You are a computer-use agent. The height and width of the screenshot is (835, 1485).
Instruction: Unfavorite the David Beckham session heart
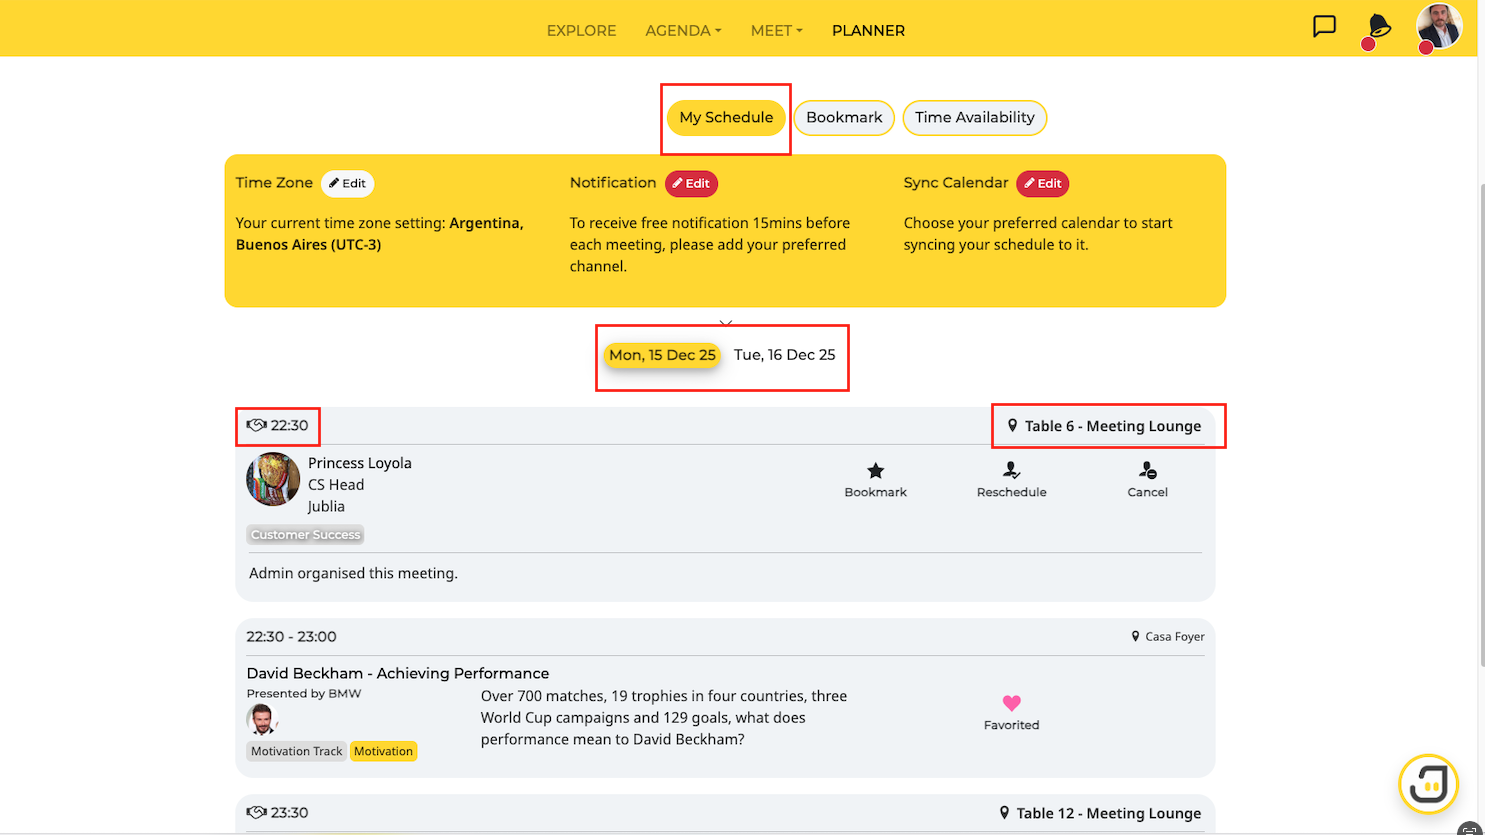point(1011,704)
